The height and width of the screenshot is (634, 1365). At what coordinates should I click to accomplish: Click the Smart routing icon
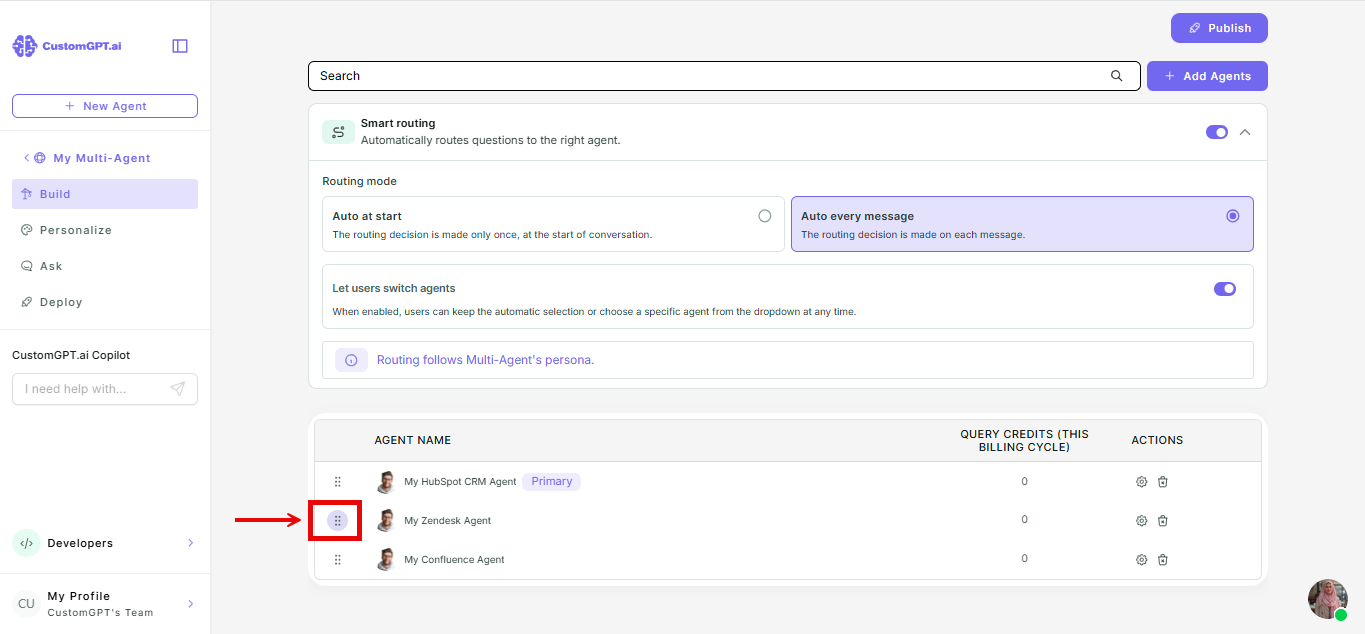[x=338, y=132]
